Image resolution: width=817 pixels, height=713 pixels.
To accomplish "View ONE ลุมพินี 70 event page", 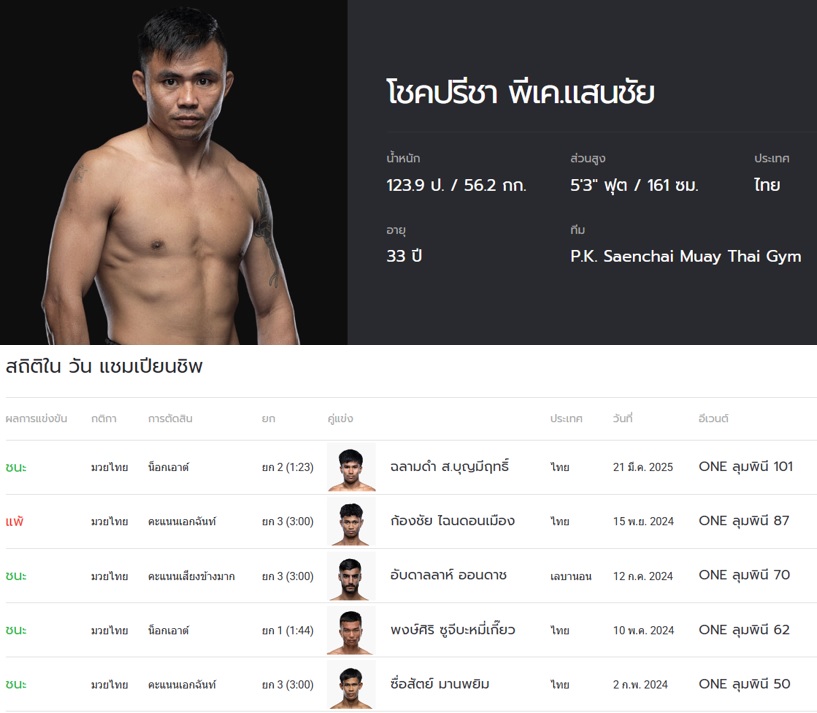I will [x=744, y=575].
